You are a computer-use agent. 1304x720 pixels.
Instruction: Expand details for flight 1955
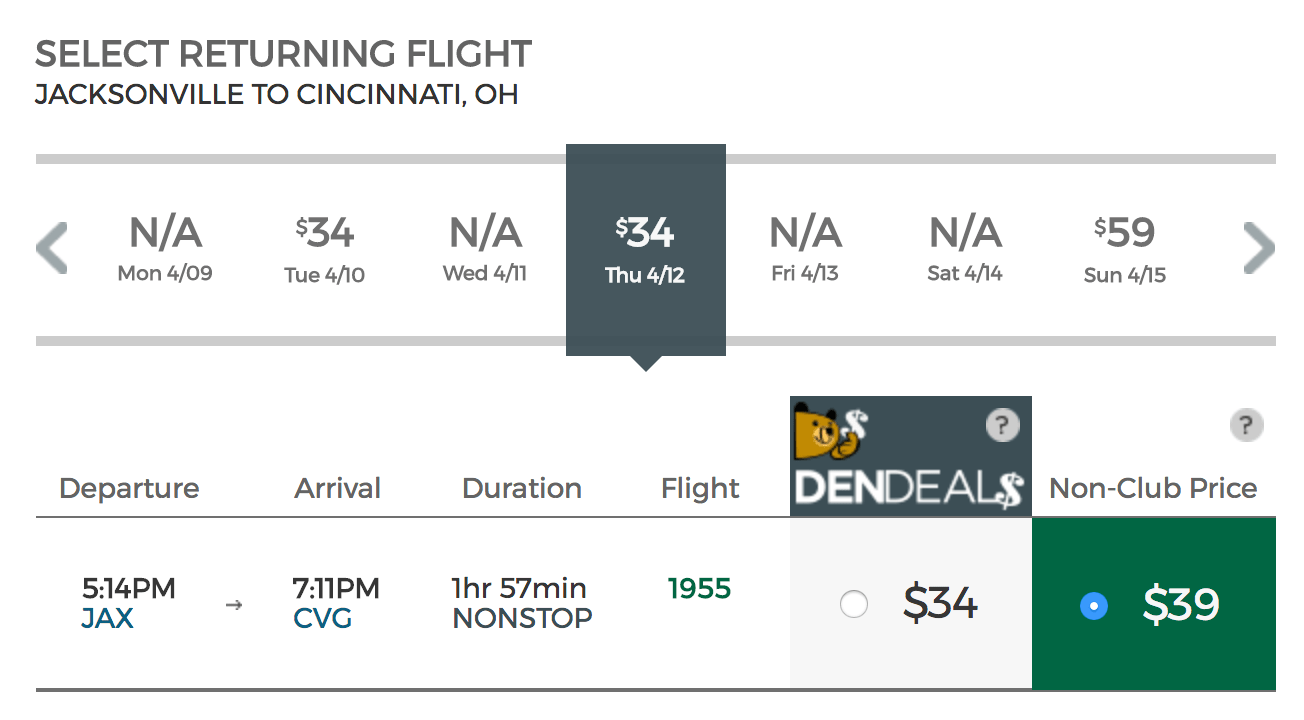(x=699, y=589)
